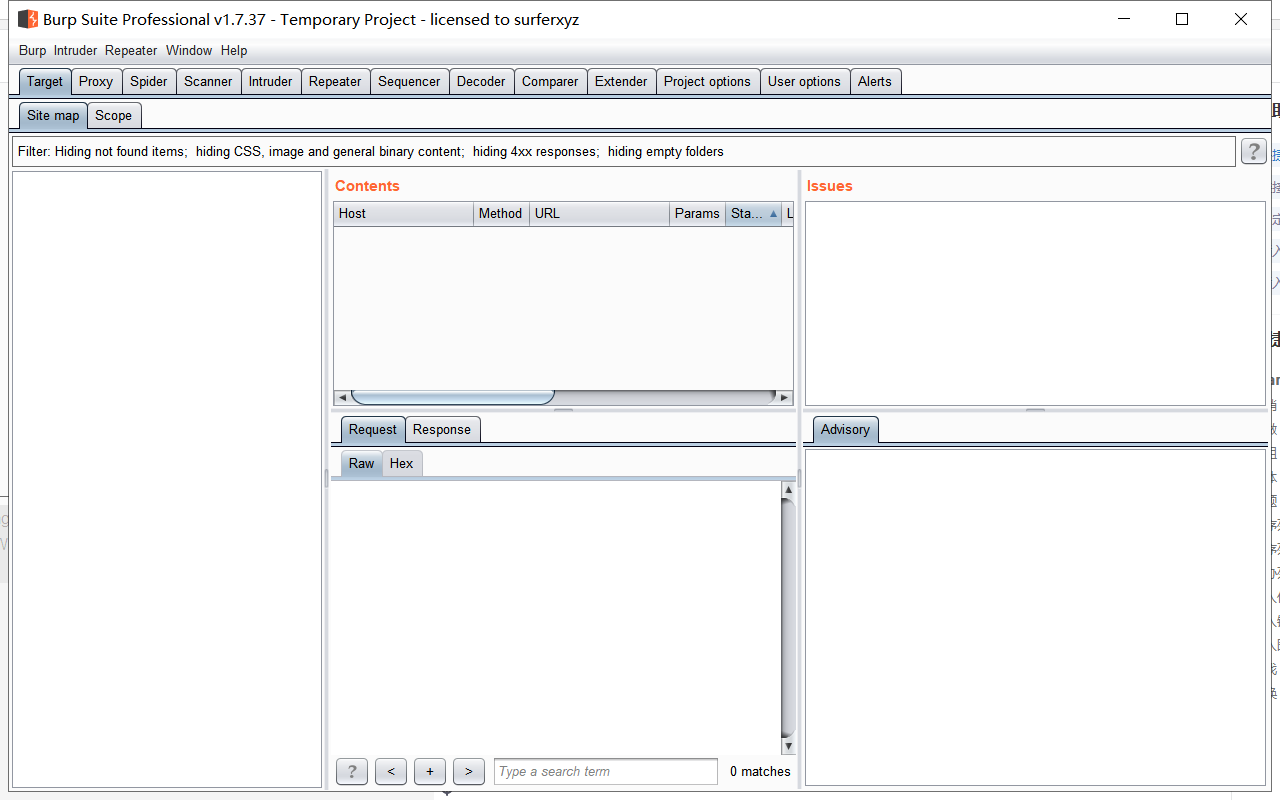Viewport: 1280px width, 800px height.
Task: Open the Burp menu
Action: 32,50
